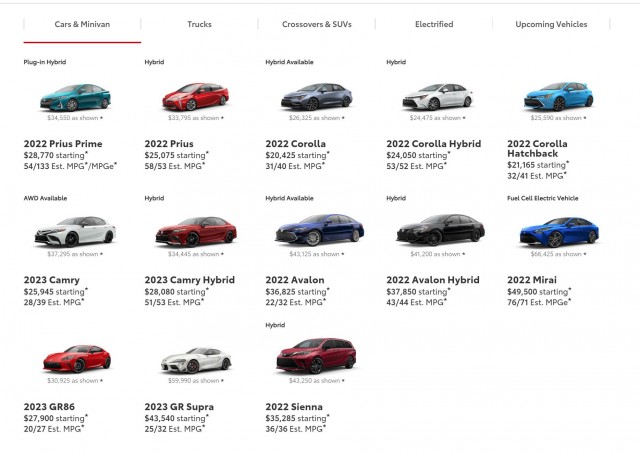Click the $21,165 starting price text
Image resolution: width=640 pixels, height=453 pixels.
point(538,165)
